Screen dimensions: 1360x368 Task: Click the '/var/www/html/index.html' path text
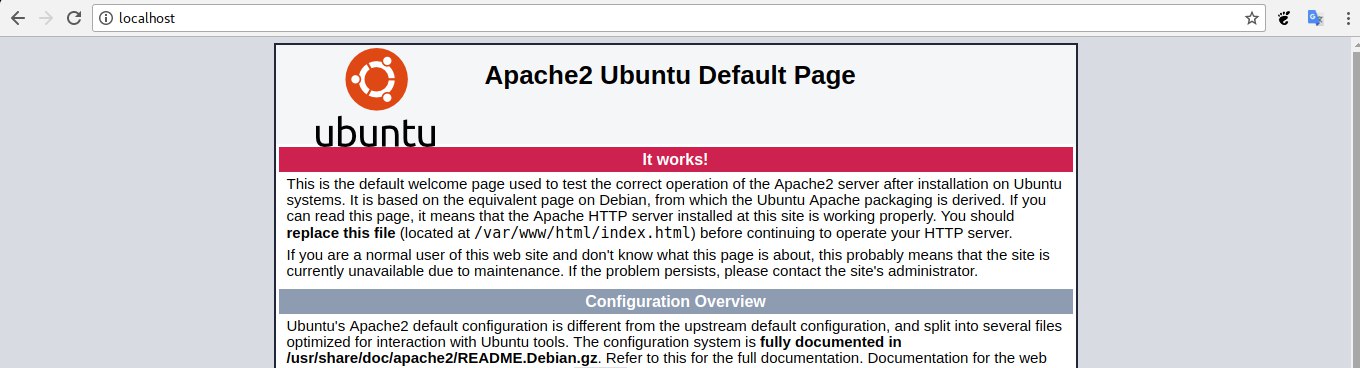[582, 233]
